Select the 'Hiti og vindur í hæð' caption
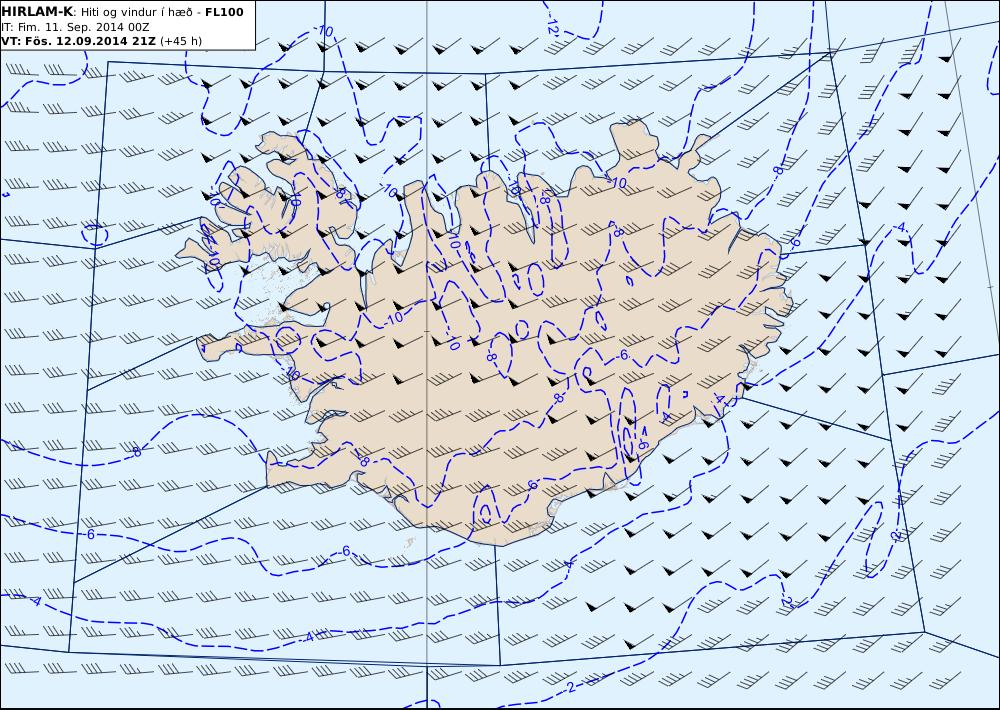1000x710 pixels. click(x=138, y=12)
